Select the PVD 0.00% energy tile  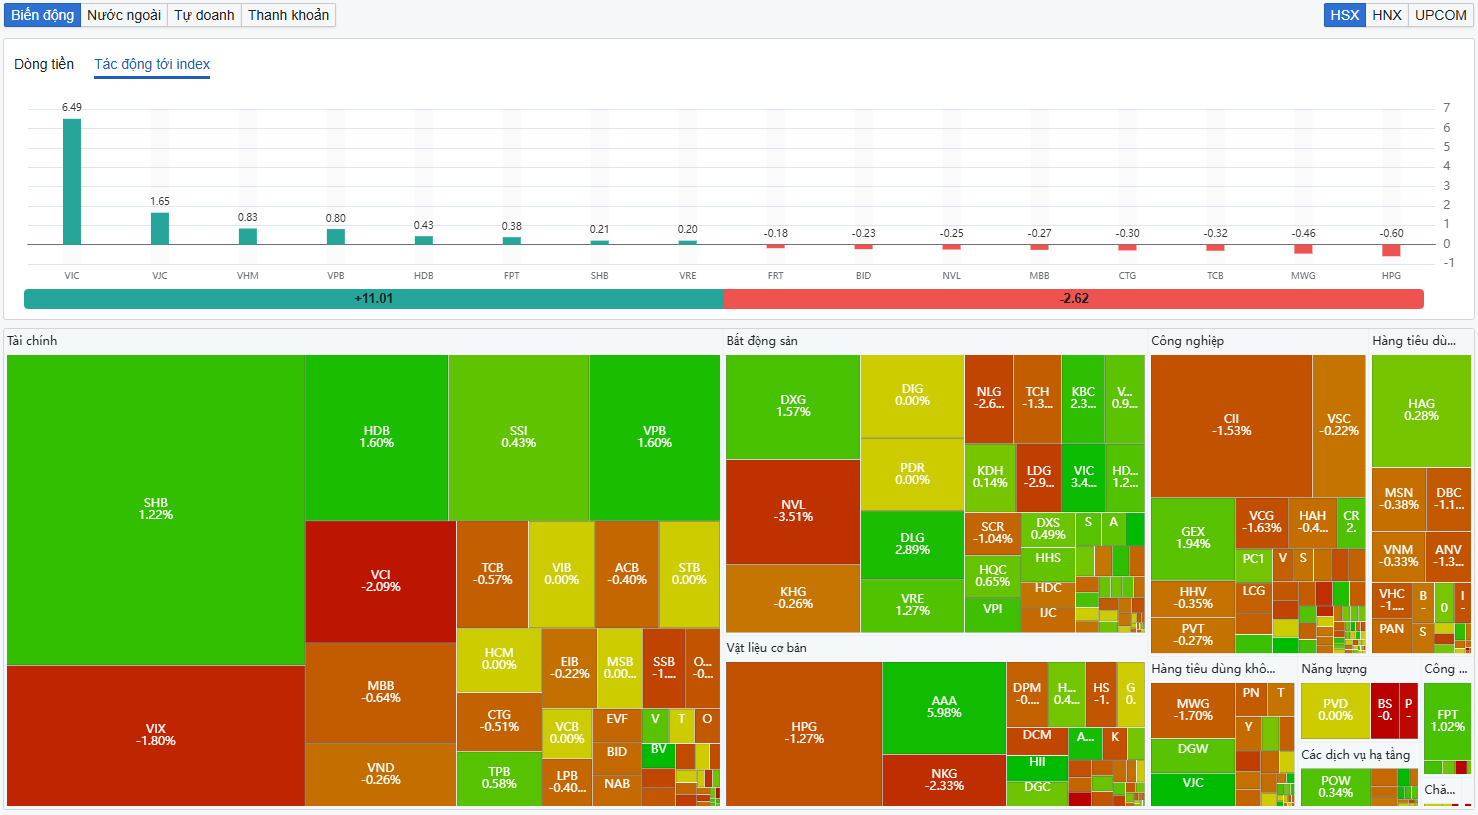coord(1335,710)
